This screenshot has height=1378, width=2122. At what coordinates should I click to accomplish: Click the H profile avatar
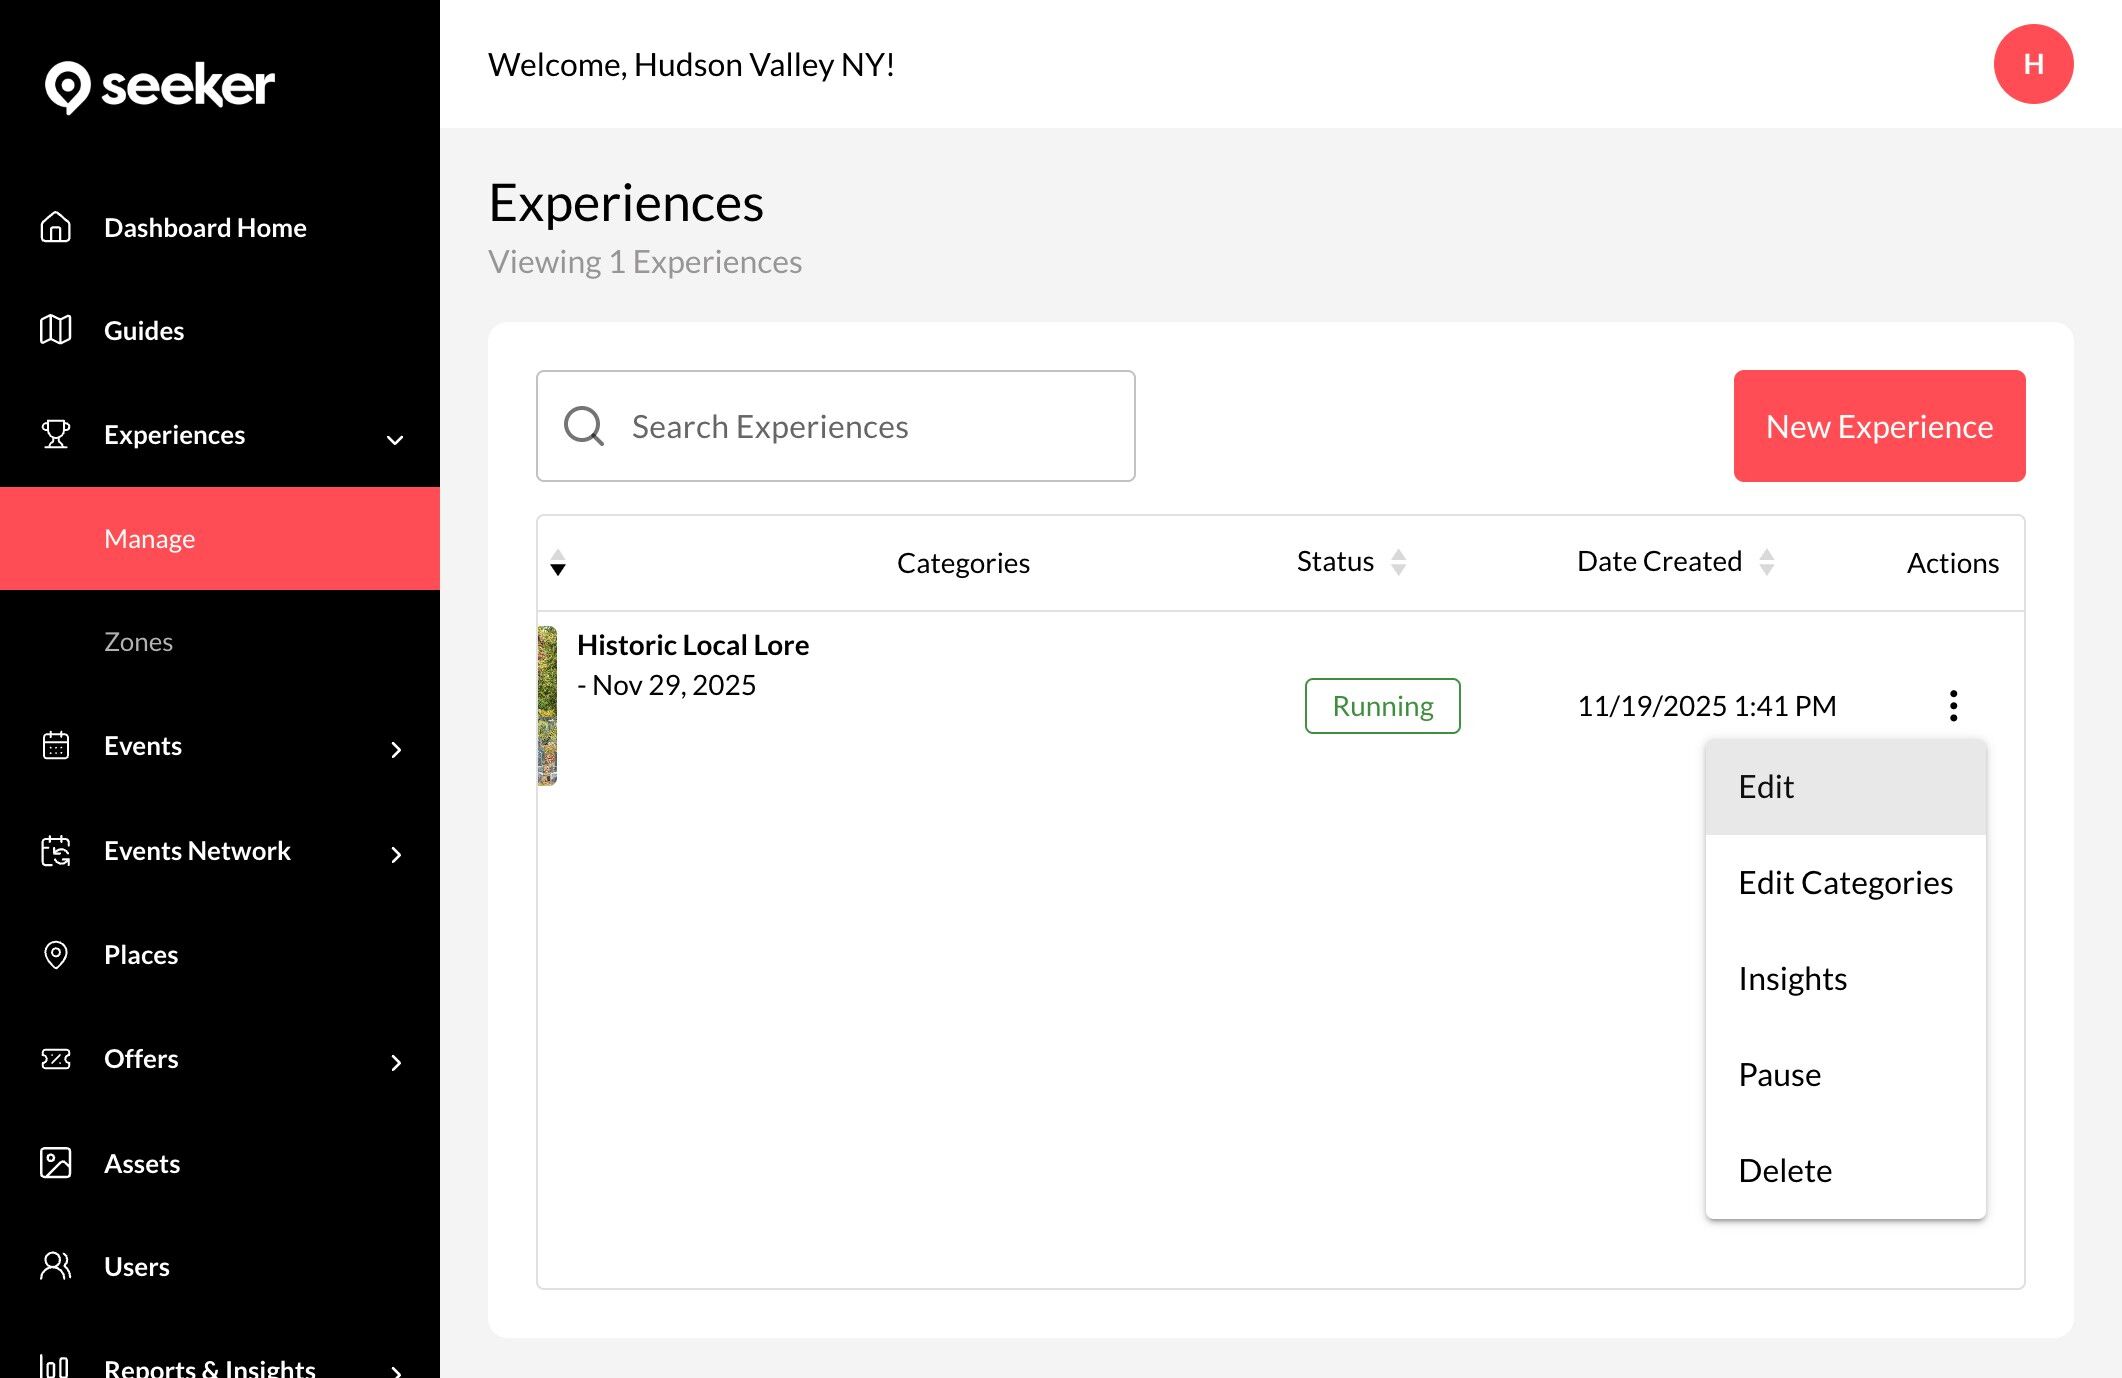coord(2032,64)
